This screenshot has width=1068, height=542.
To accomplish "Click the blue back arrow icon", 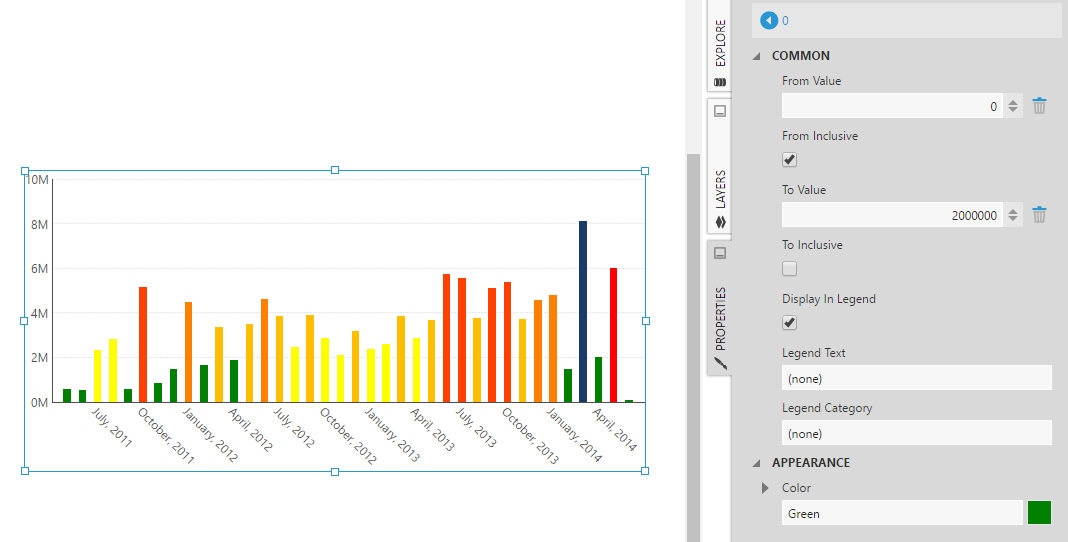I will [x=769, y=20].
